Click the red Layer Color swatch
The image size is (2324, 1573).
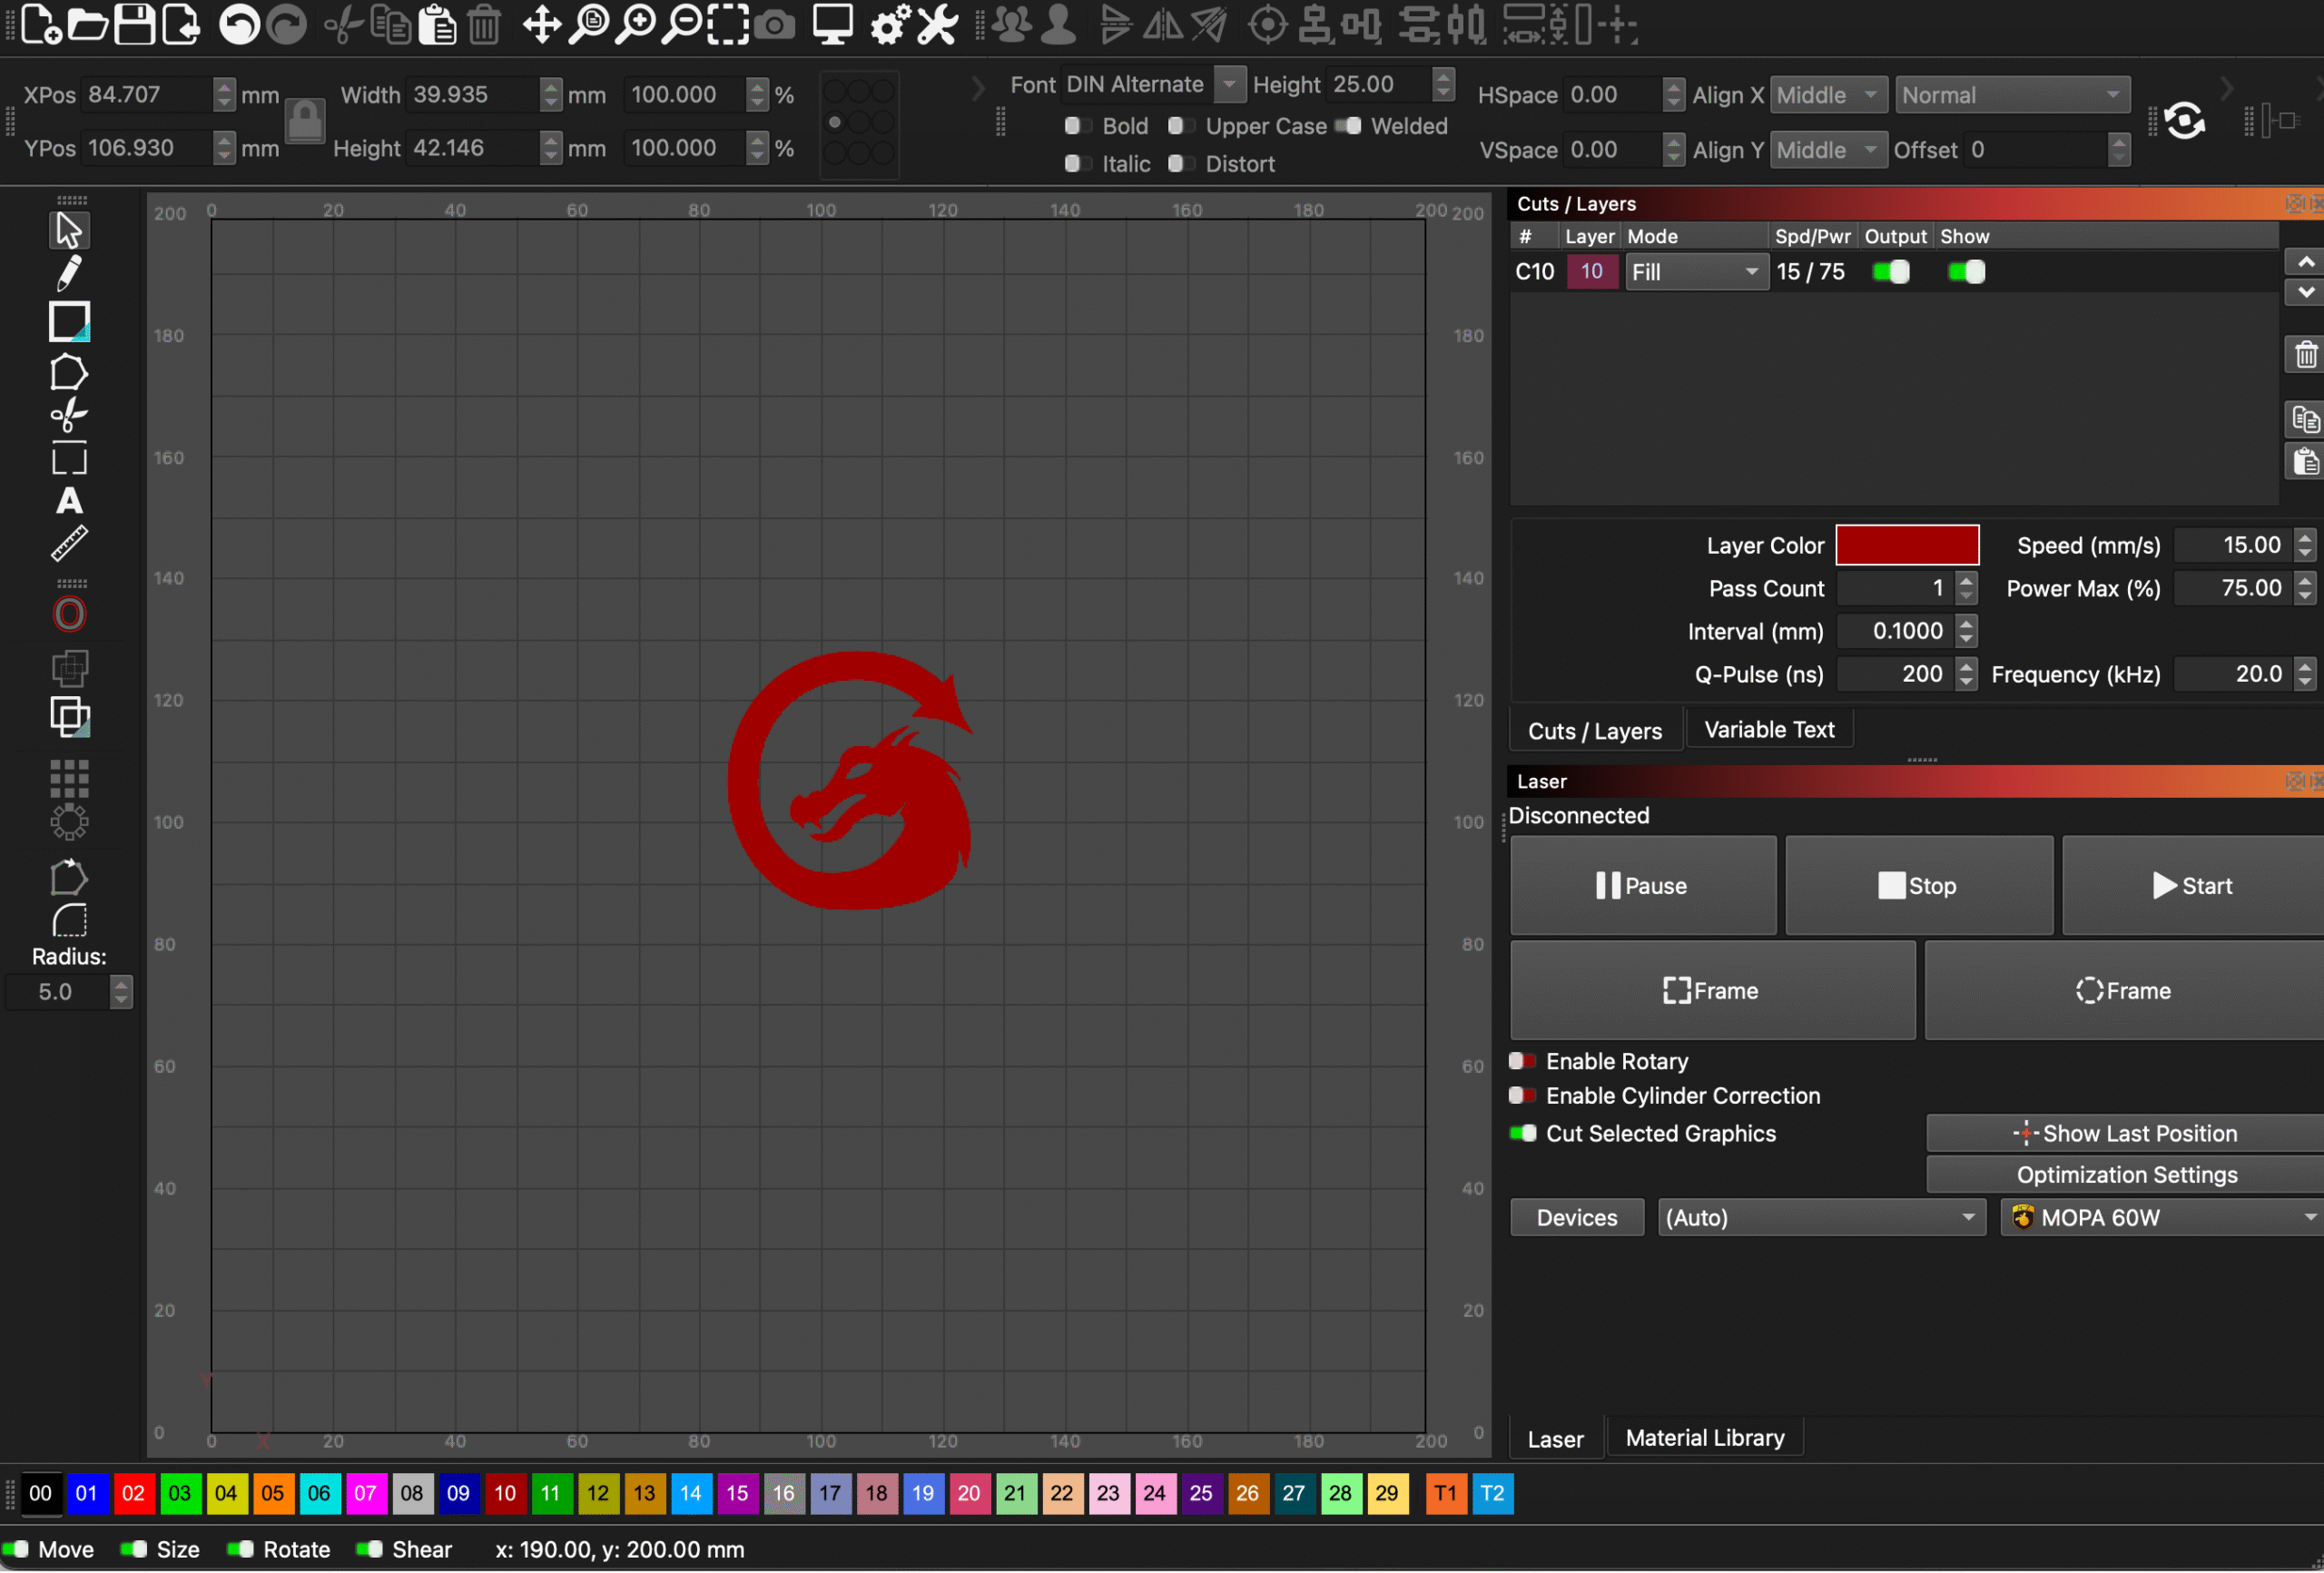click(x=1908, y=544)
